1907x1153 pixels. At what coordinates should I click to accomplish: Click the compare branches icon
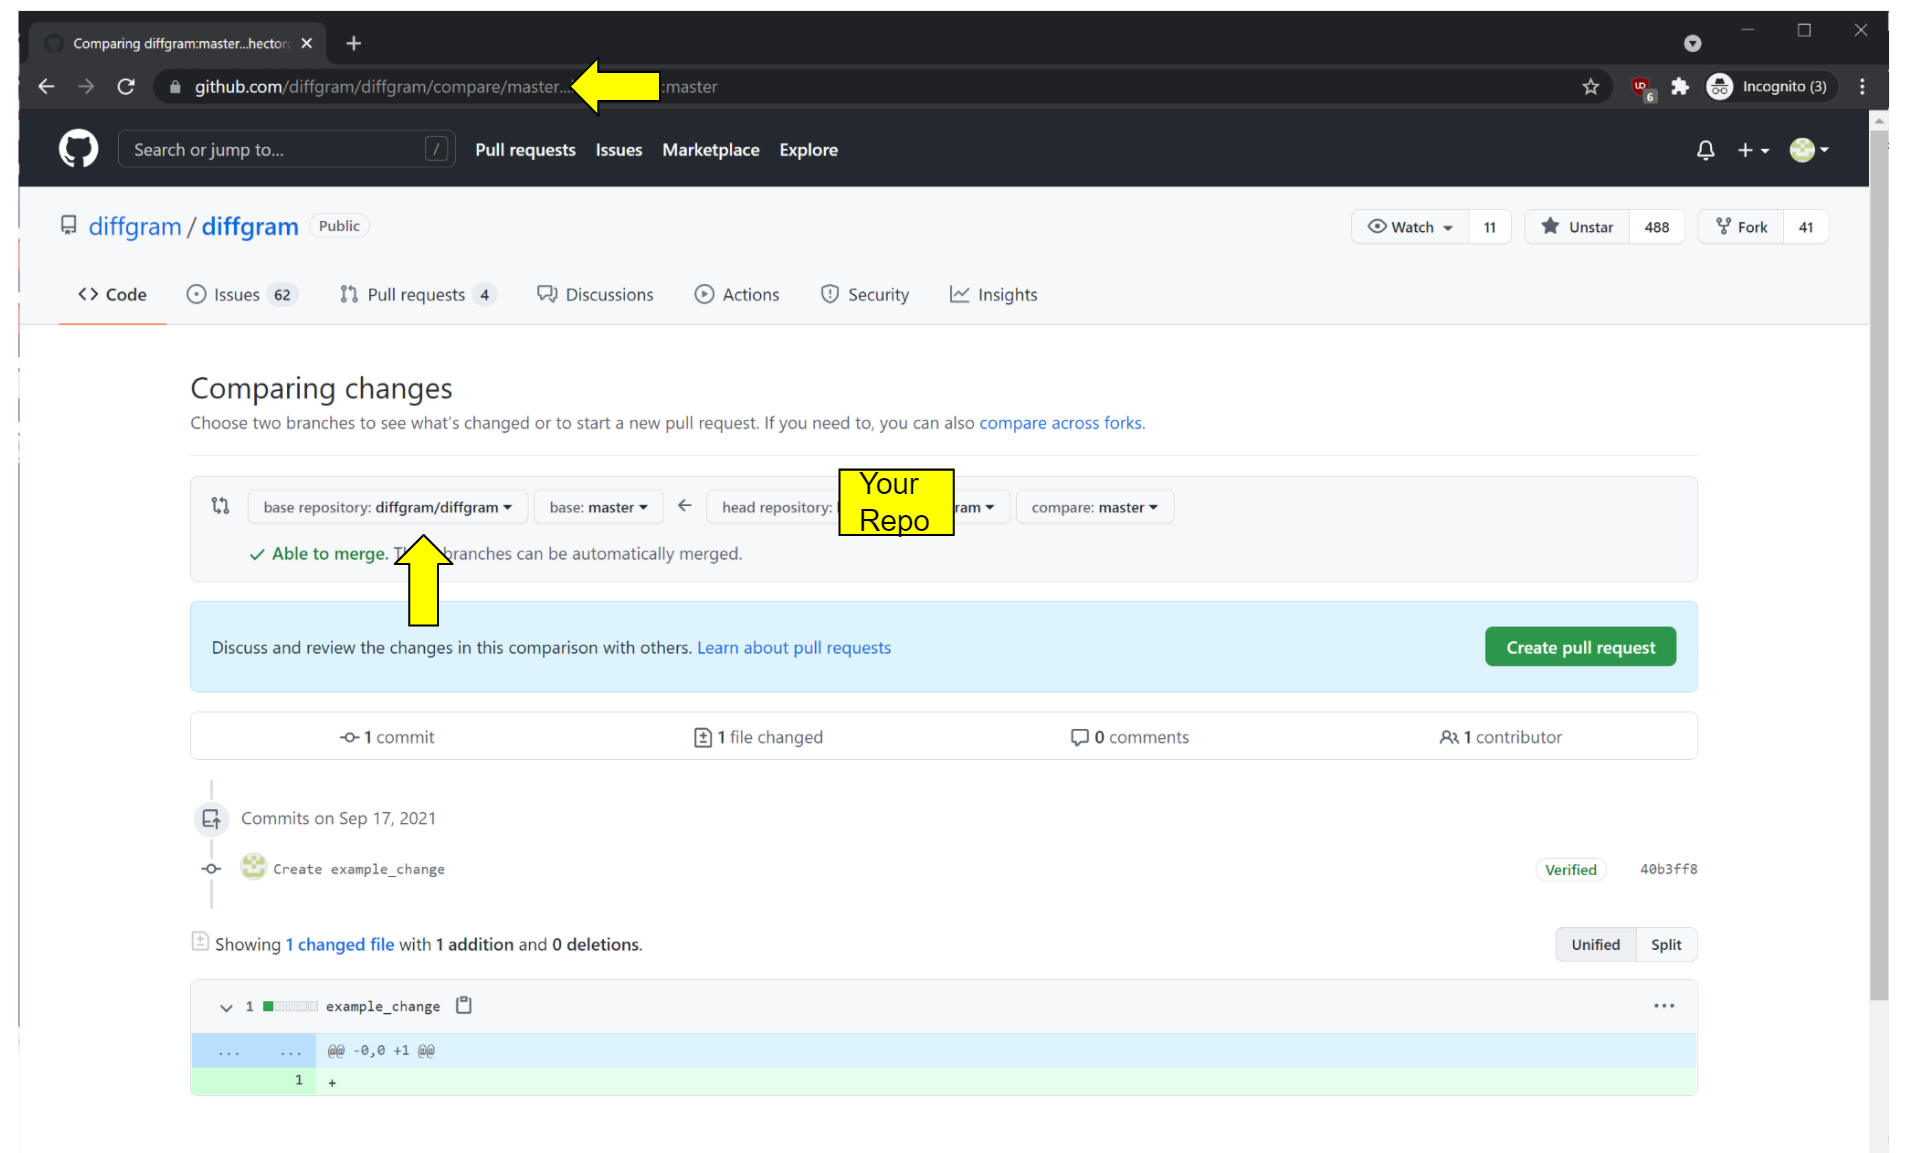pos(220,506)
